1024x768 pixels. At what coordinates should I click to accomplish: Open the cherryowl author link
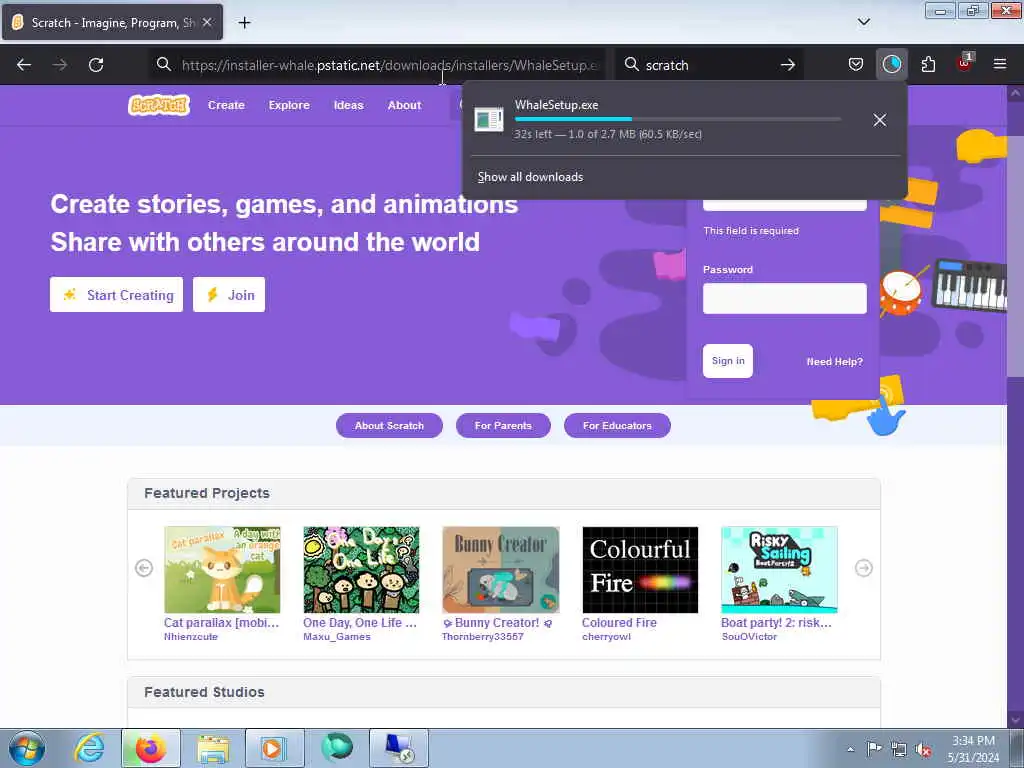[606, 637]
